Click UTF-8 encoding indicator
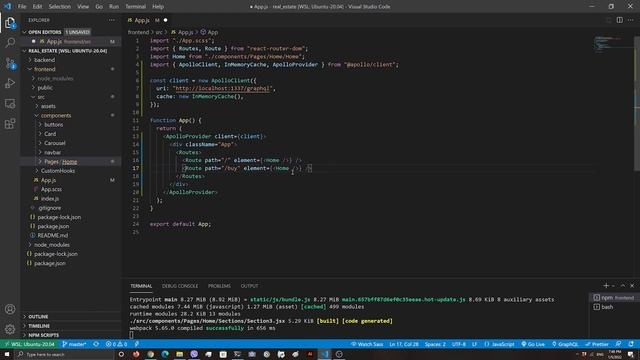This screenshot has width=640, height=360. (x=459, y=344)
